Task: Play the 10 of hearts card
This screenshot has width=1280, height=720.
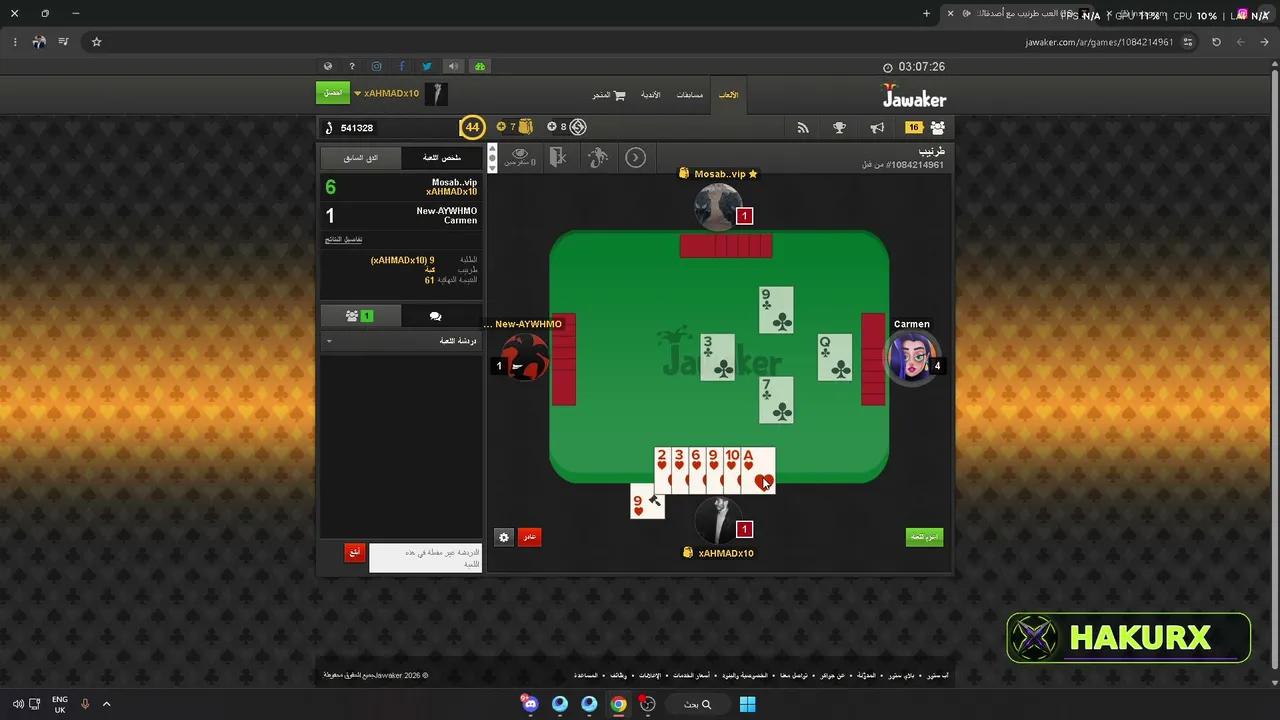Action: click(x=731, y=470)
